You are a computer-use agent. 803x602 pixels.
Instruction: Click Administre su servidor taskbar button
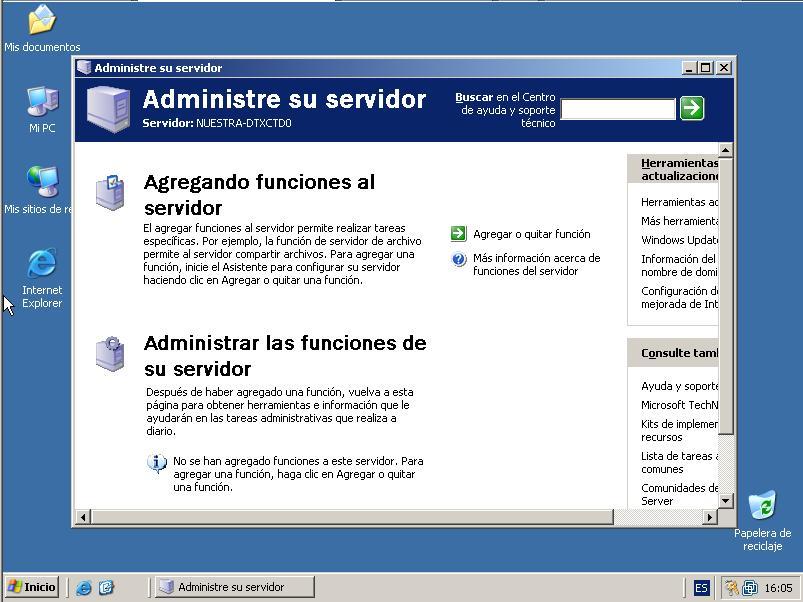pos(235,587)
